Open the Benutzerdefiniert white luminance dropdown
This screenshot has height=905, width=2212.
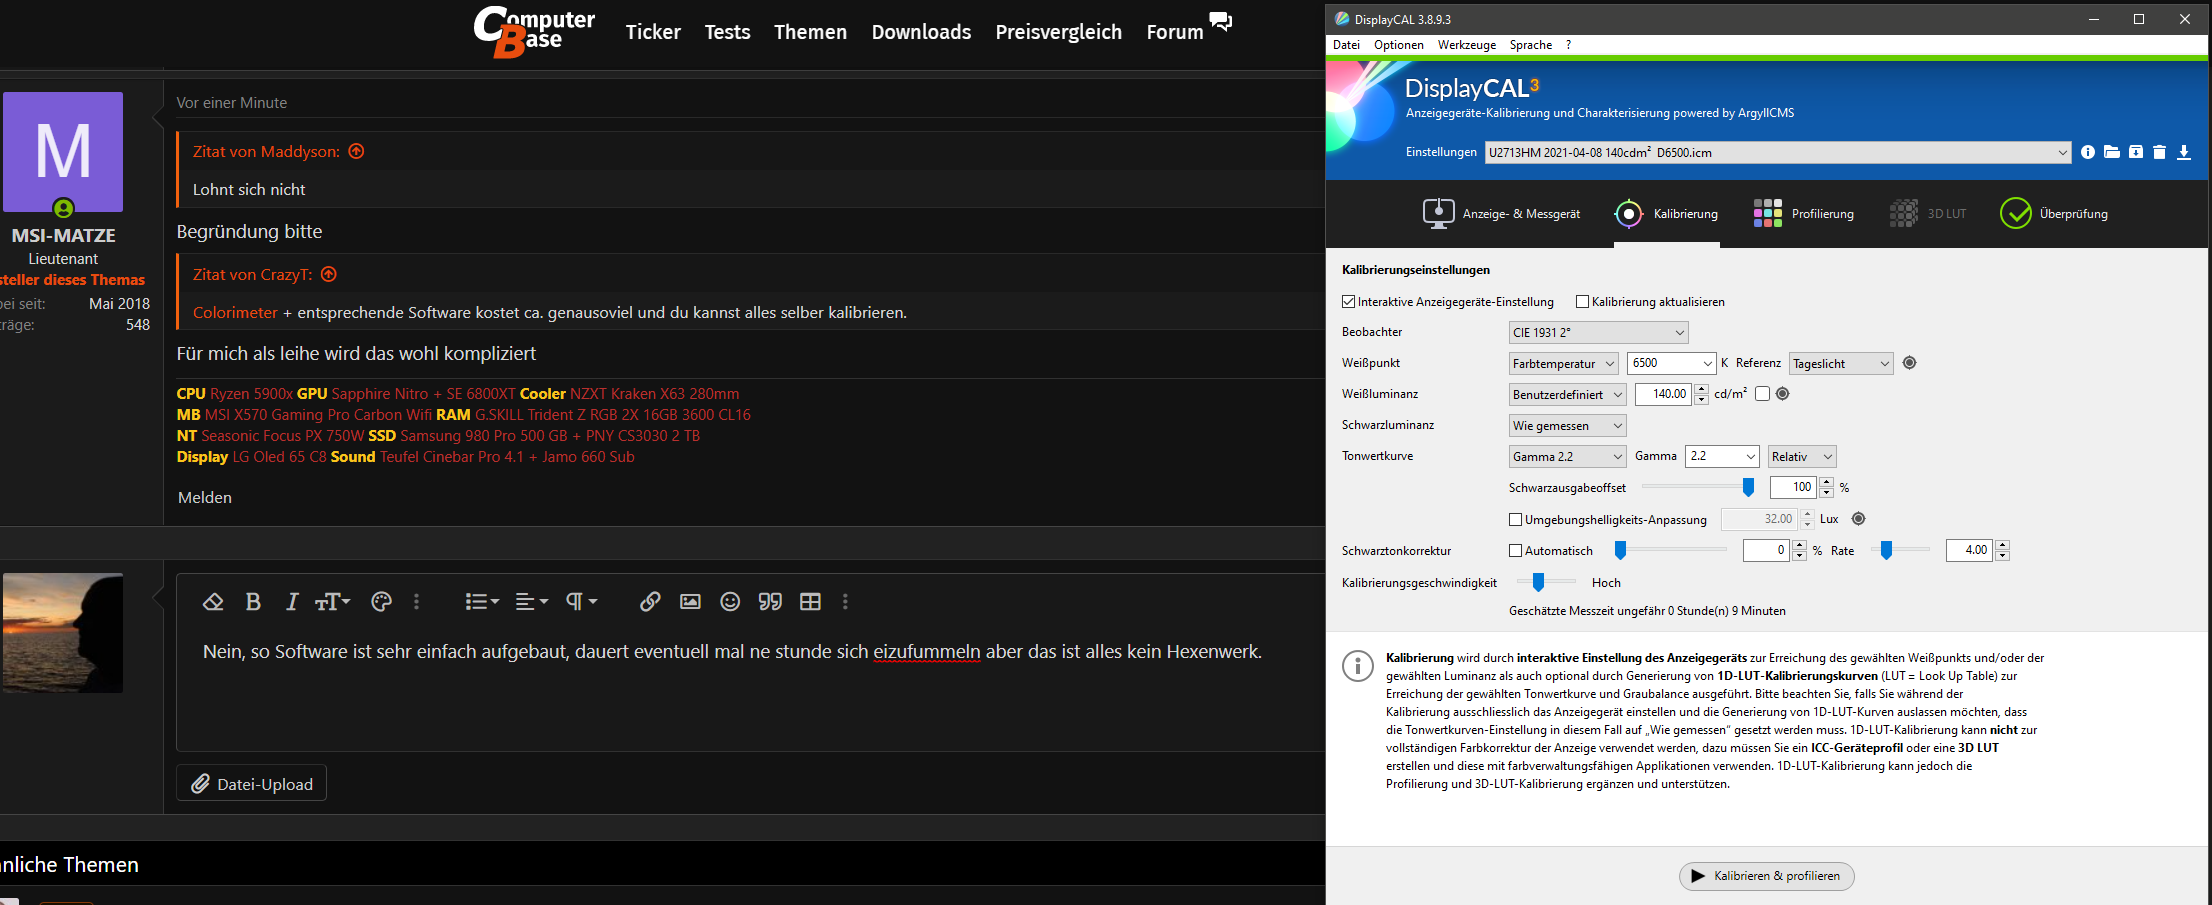pyautogui.click(x=1567, y=394)
